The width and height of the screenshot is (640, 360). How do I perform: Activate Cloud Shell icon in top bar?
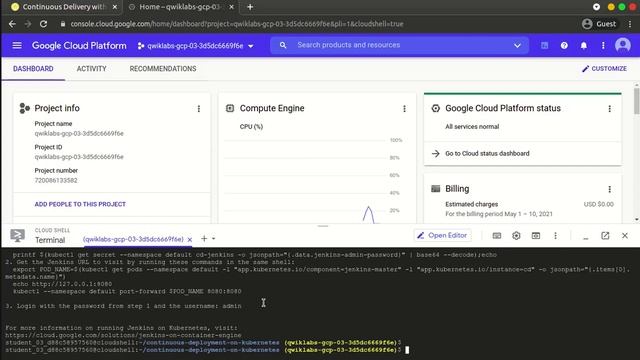click(544, 45)
